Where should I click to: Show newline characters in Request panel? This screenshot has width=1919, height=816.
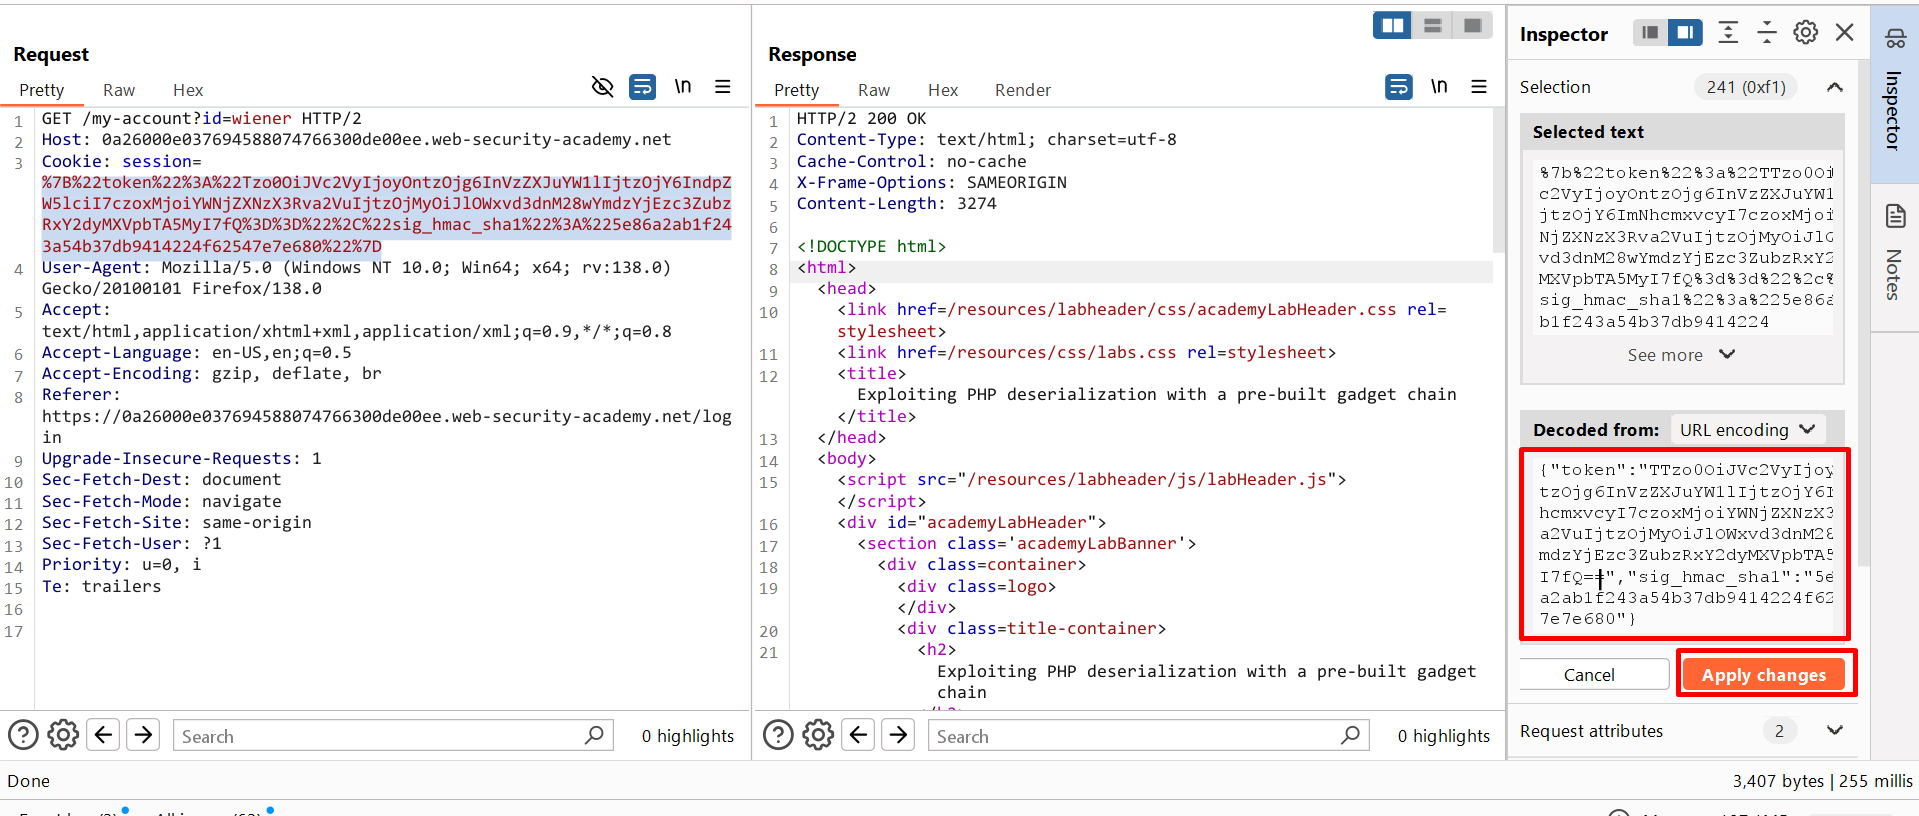[x=683, y=87]
